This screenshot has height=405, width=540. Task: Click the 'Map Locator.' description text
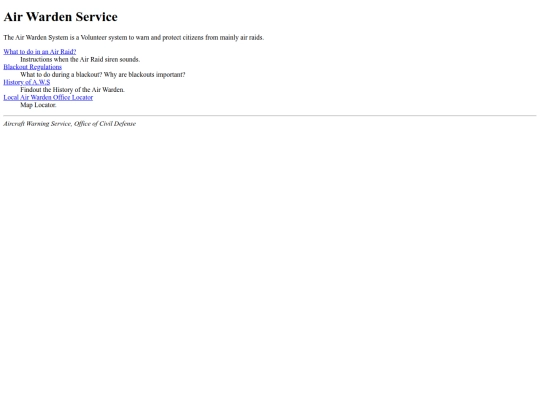tap(38, 105)
